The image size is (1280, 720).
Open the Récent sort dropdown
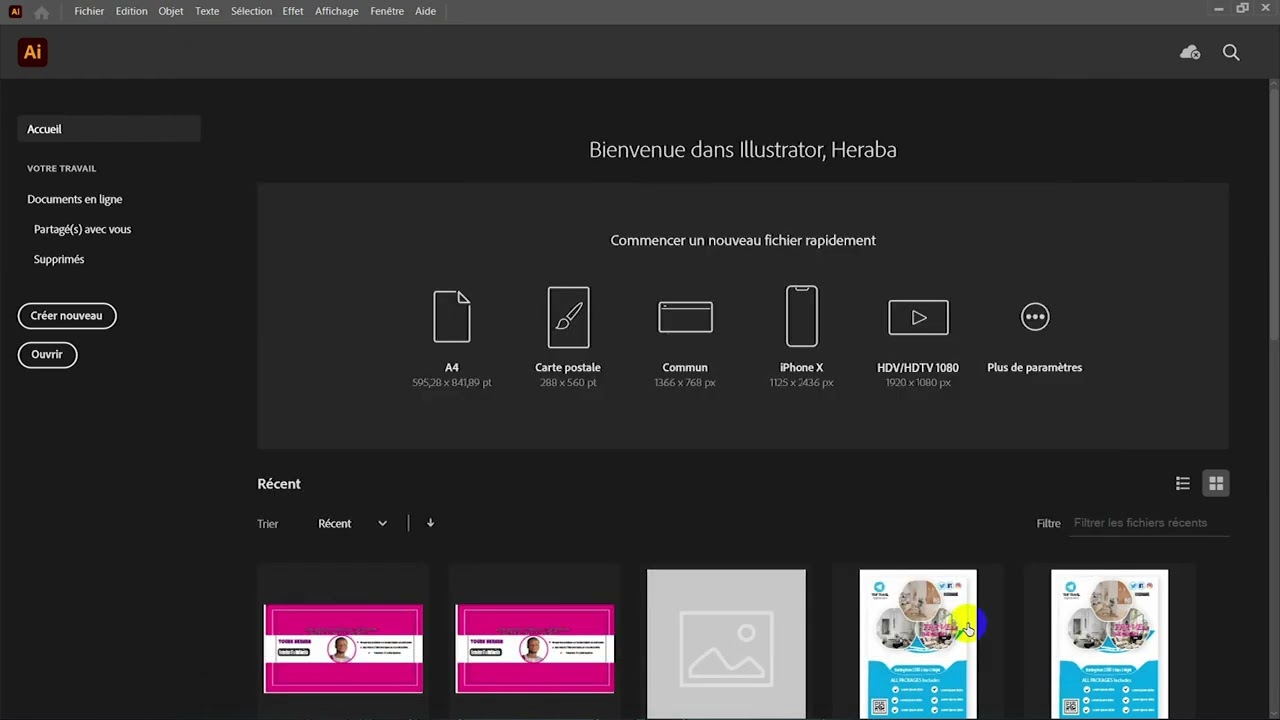pos(352,523)
